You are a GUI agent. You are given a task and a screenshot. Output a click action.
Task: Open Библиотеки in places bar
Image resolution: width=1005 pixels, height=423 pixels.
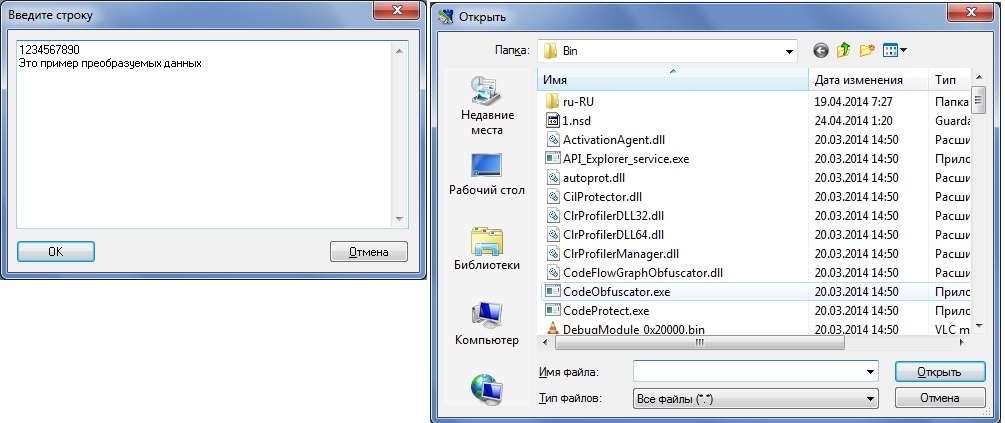point(487,250)
